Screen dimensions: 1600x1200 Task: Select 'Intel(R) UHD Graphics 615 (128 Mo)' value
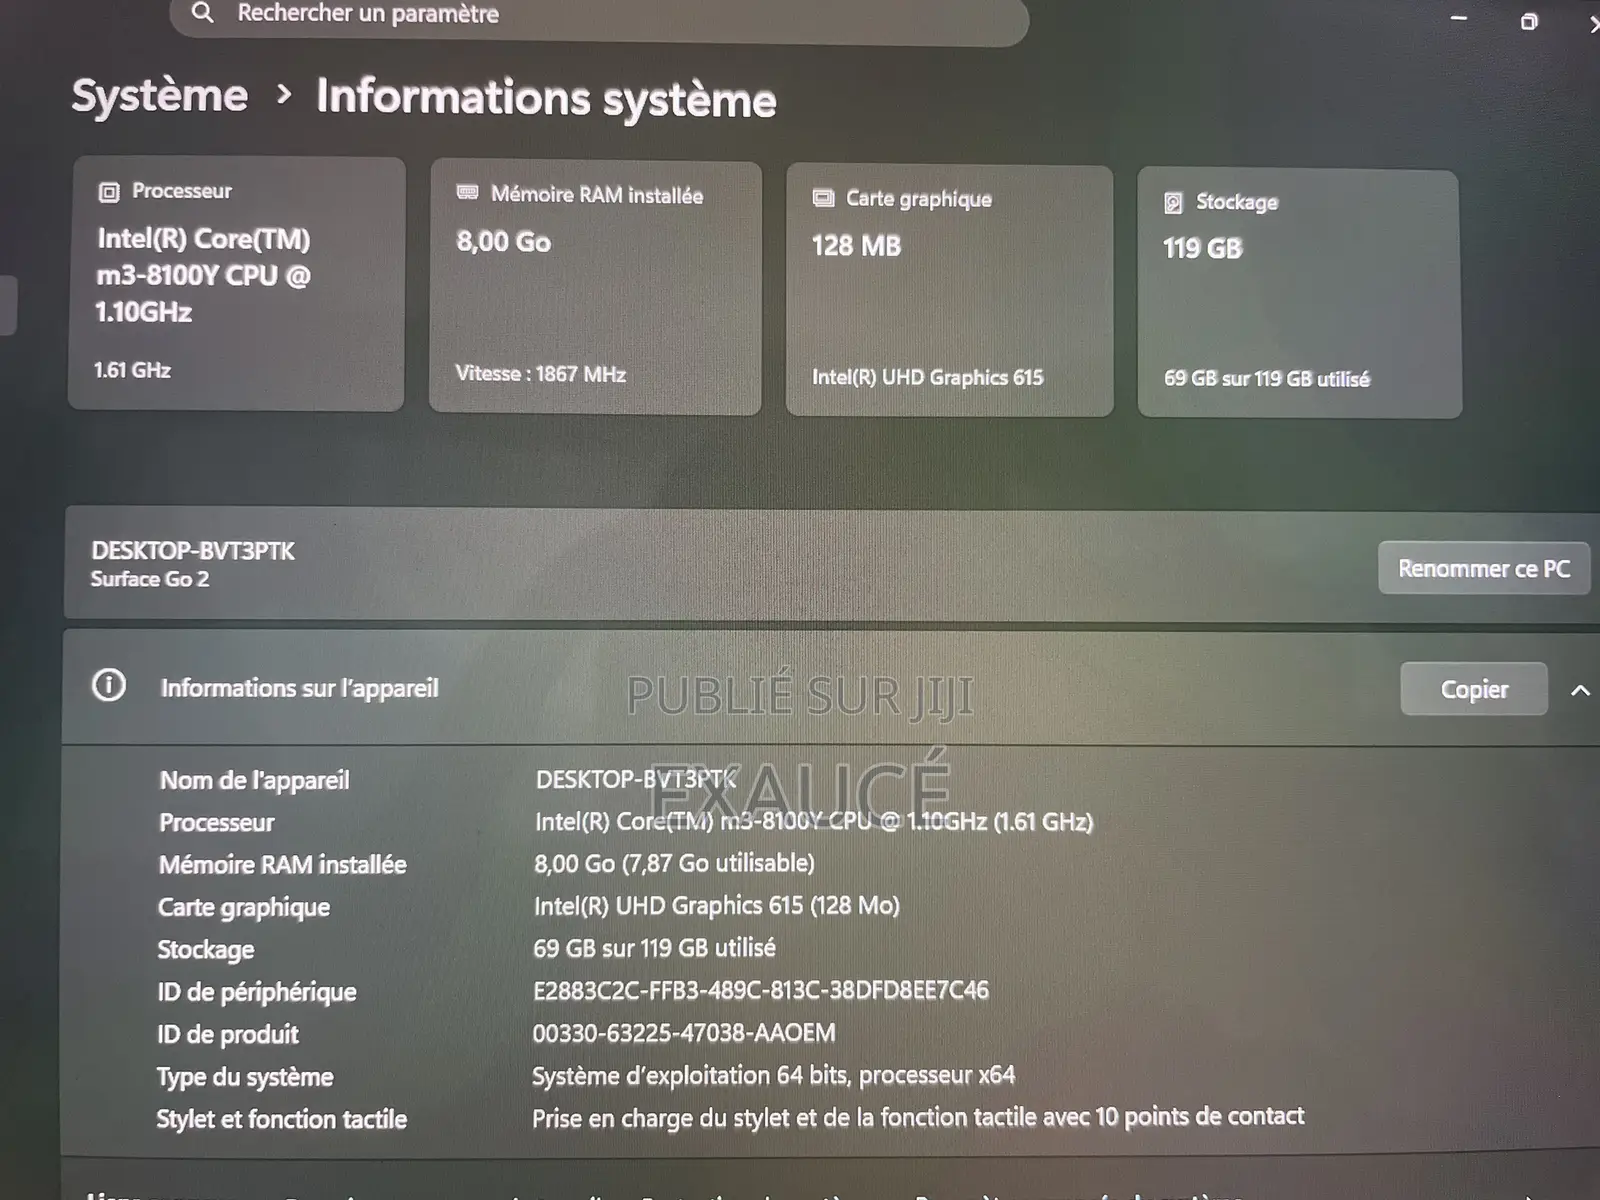pos(717,906)
